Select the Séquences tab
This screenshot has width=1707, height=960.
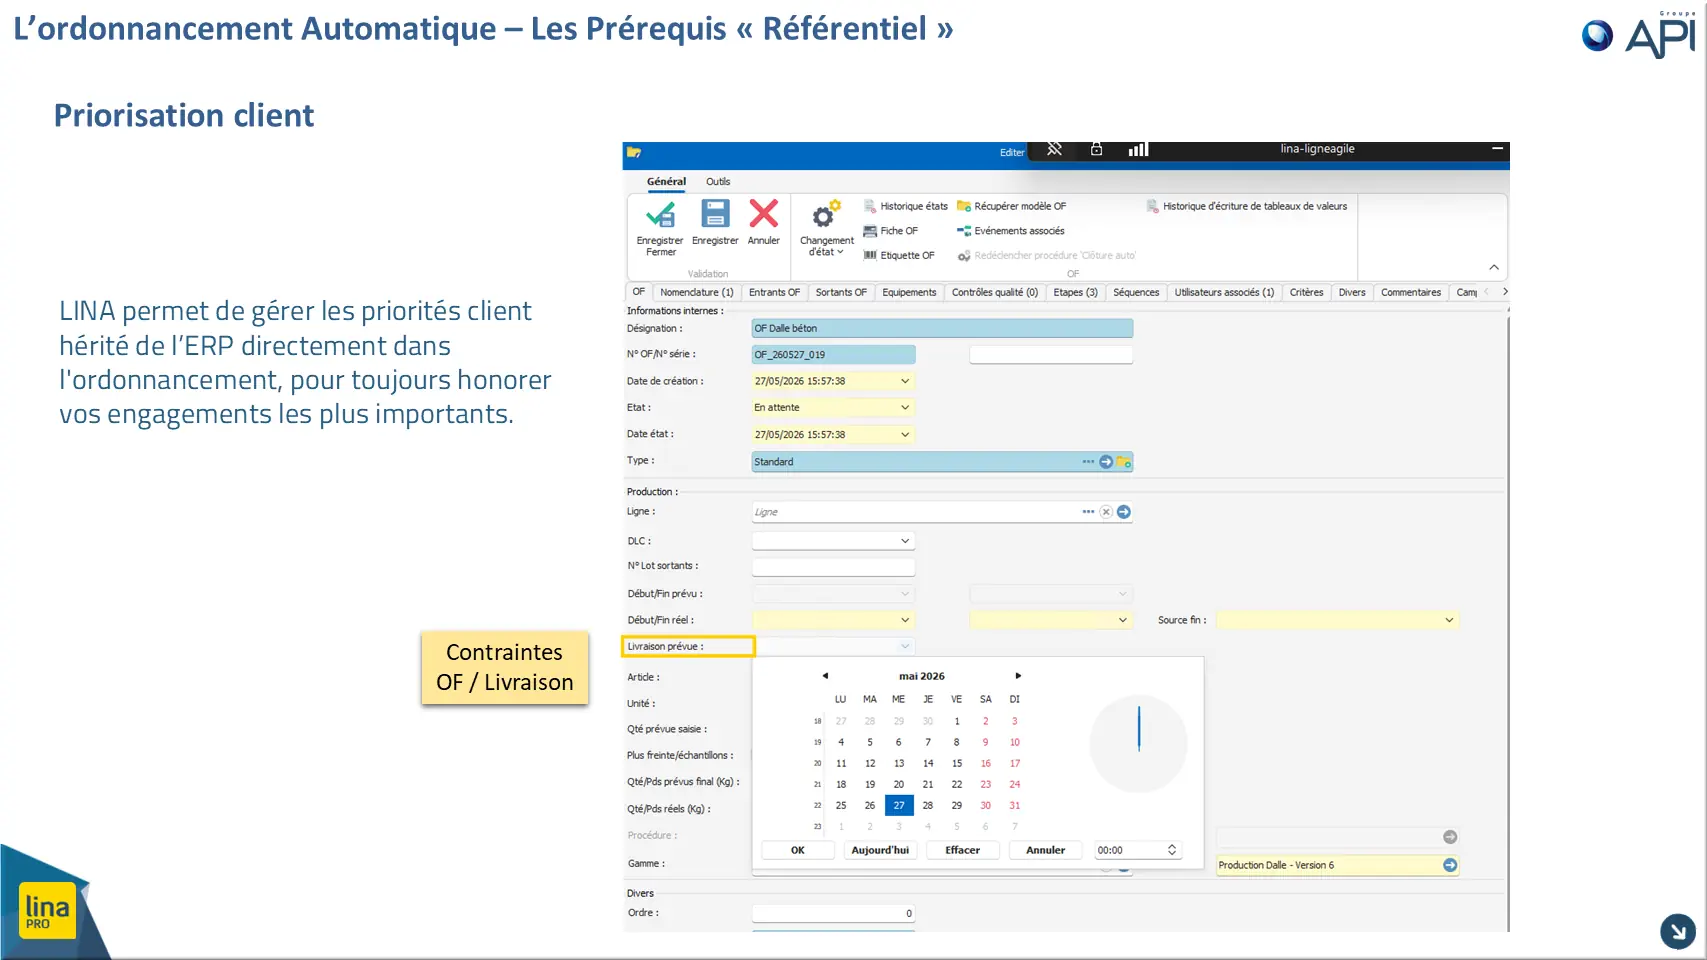click(x=1136, y=292)
